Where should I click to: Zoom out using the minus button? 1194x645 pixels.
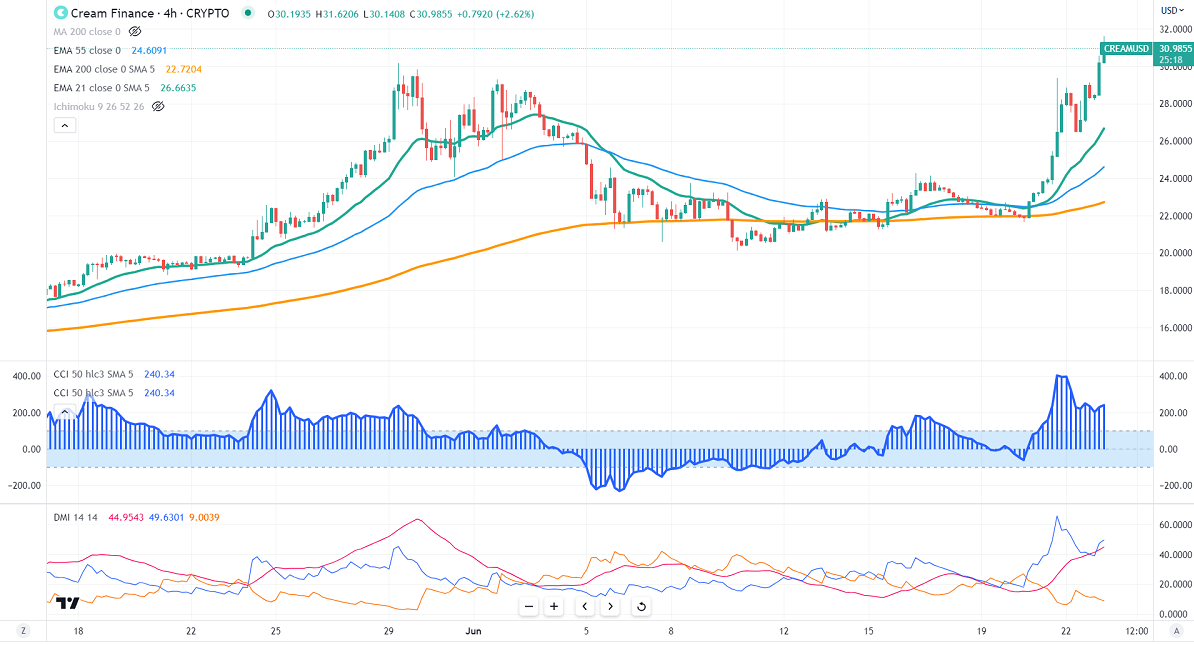click(529, 607)
